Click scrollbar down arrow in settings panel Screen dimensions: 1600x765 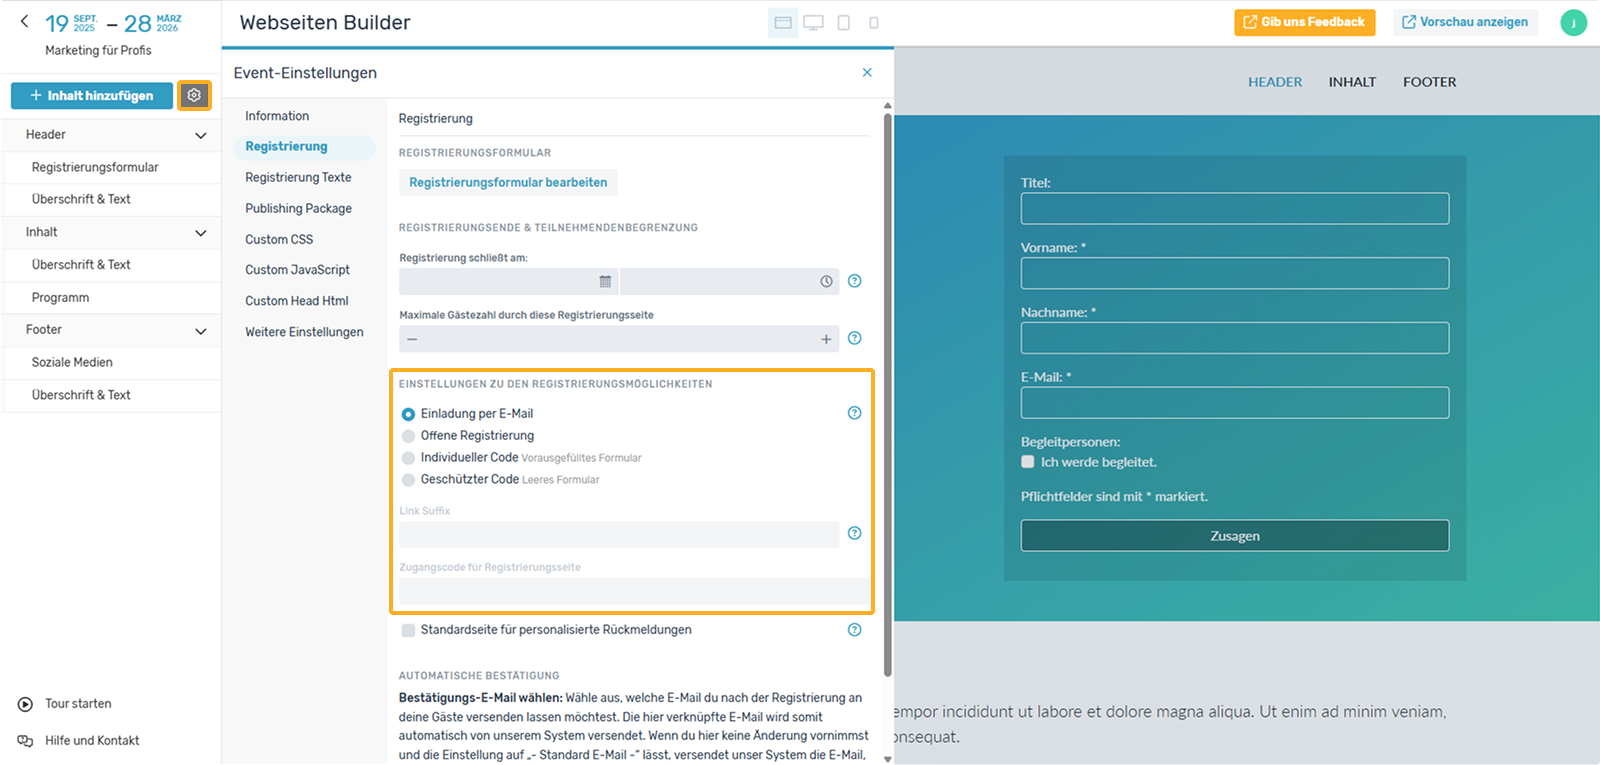[x=888, y=759]
